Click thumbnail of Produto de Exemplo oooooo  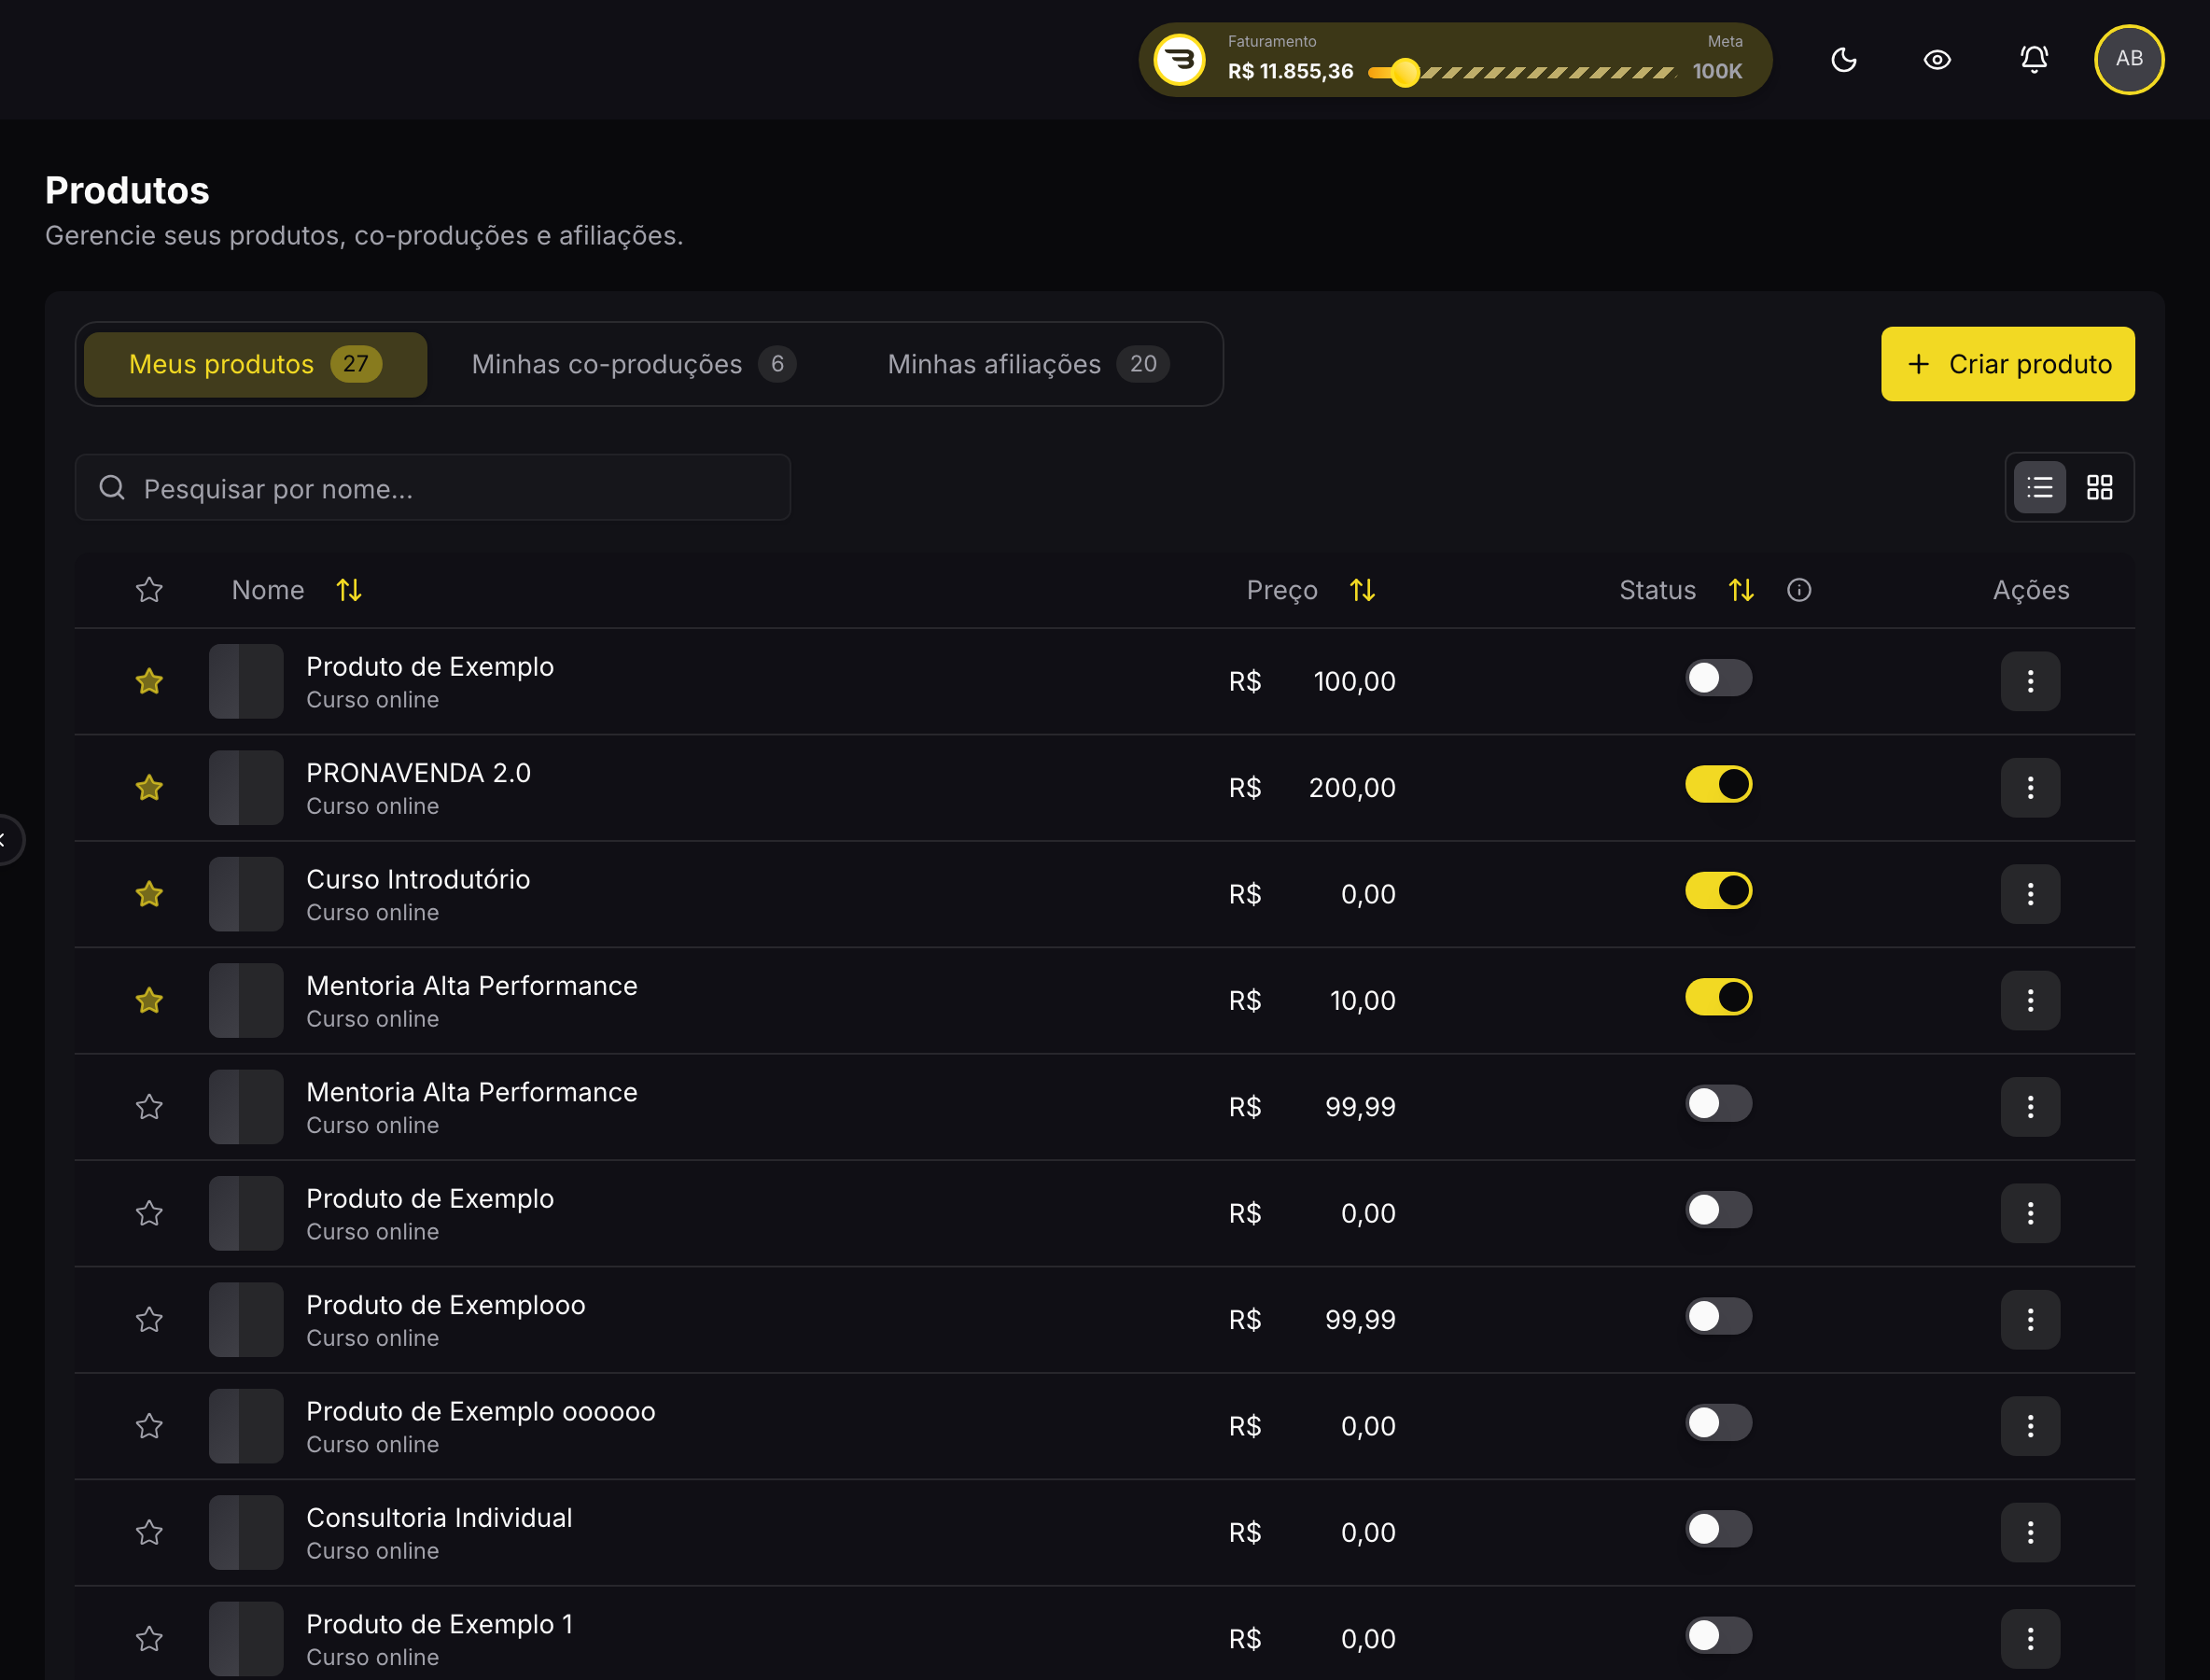tap(246, 1426)
